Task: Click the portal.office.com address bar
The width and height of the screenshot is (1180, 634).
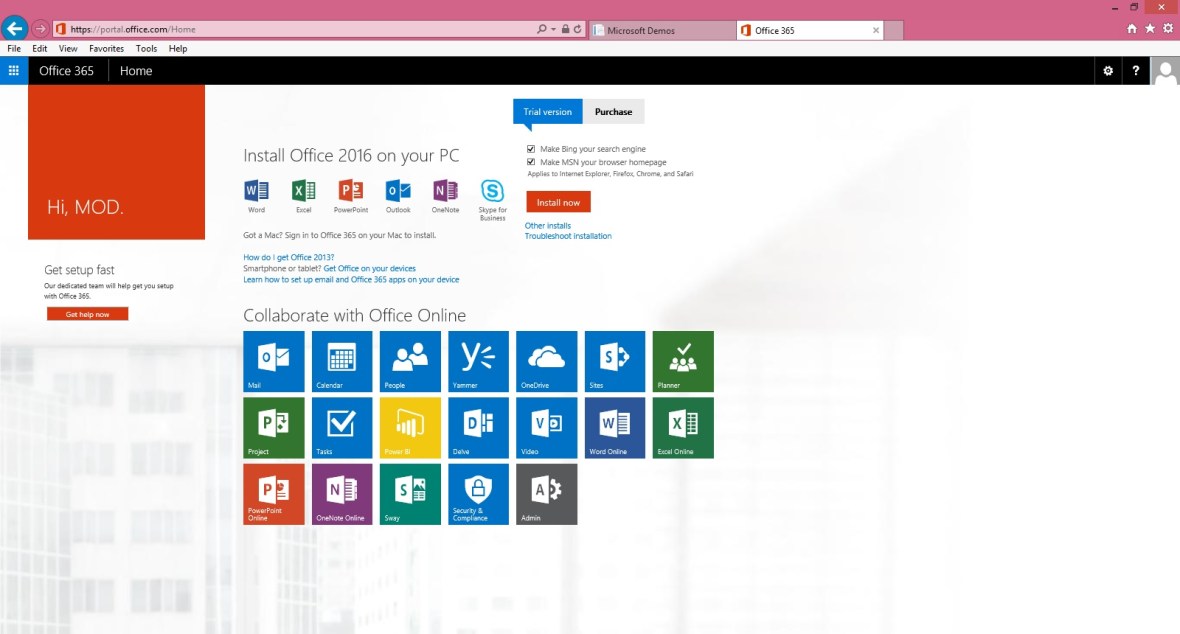Action: (x=300, y=30)
